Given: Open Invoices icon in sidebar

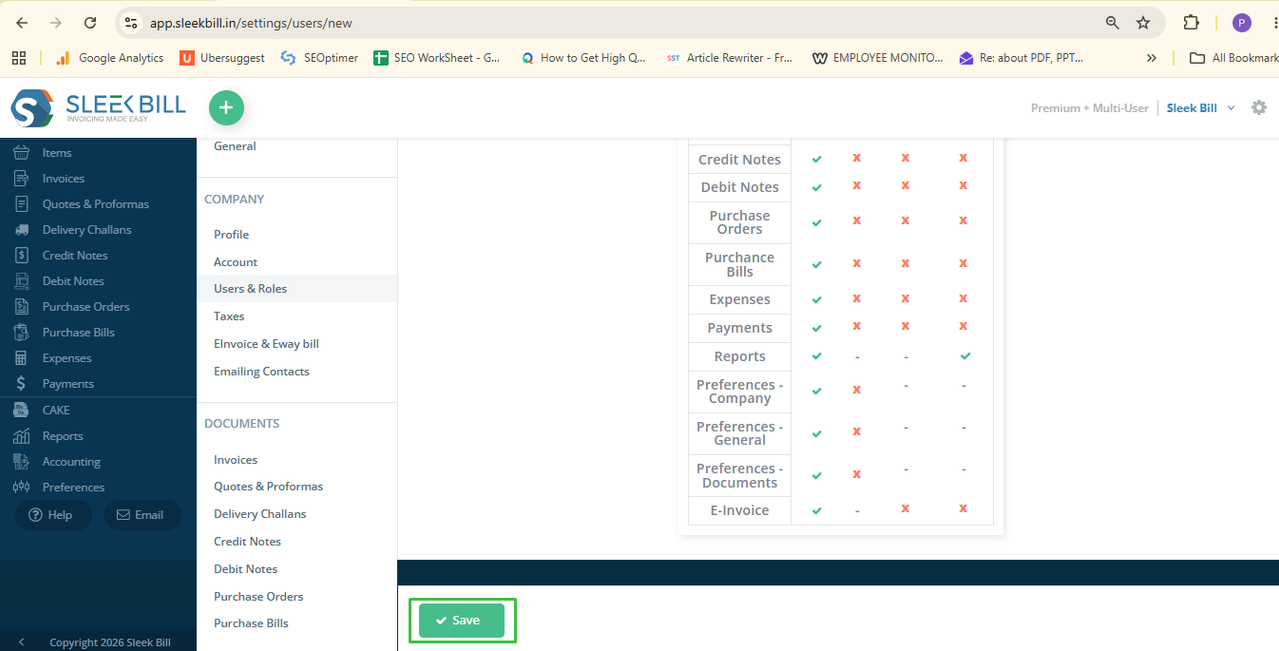Looking at the screenshot, I should (x=21, y=178).
